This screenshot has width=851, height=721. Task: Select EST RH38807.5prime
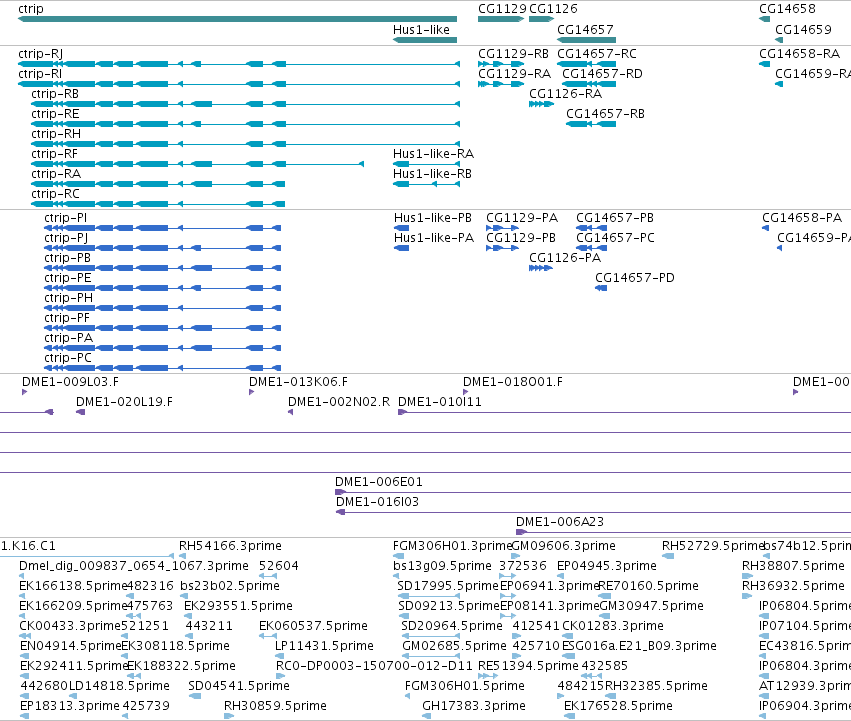click(793, 566)
